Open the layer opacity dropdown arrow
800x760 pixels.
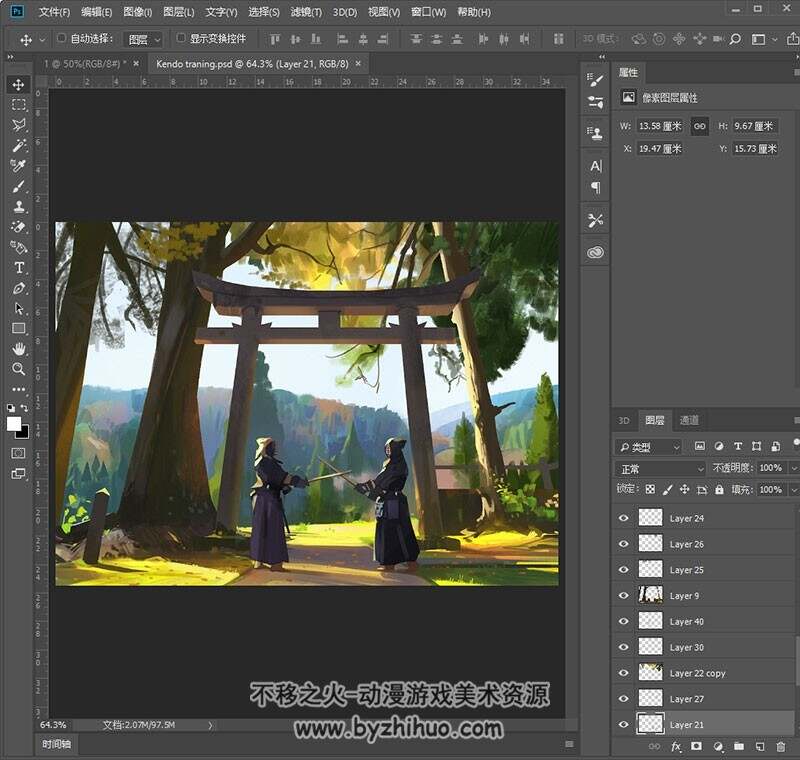[x=794, y=468]
